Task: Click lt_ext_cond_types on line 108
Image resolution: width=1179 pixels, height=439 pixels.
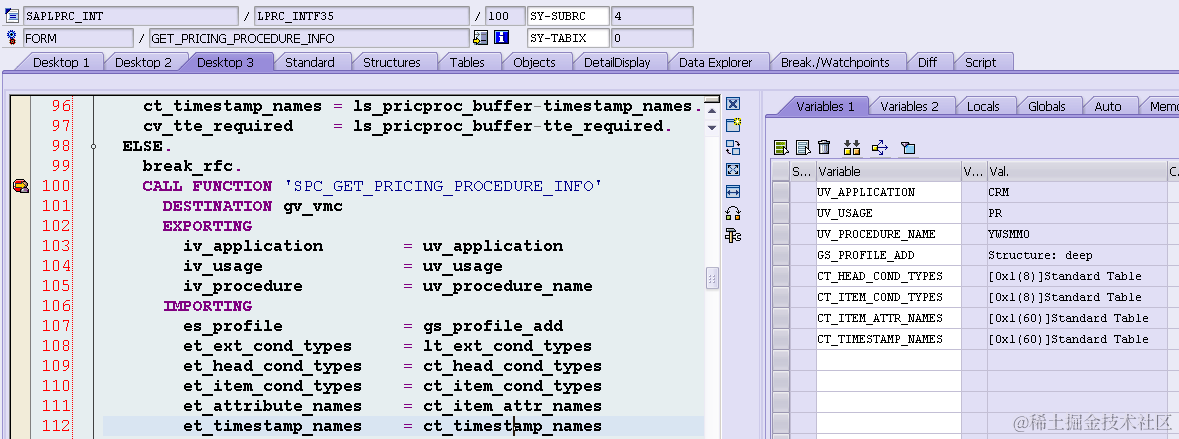Action: [508, 347]
